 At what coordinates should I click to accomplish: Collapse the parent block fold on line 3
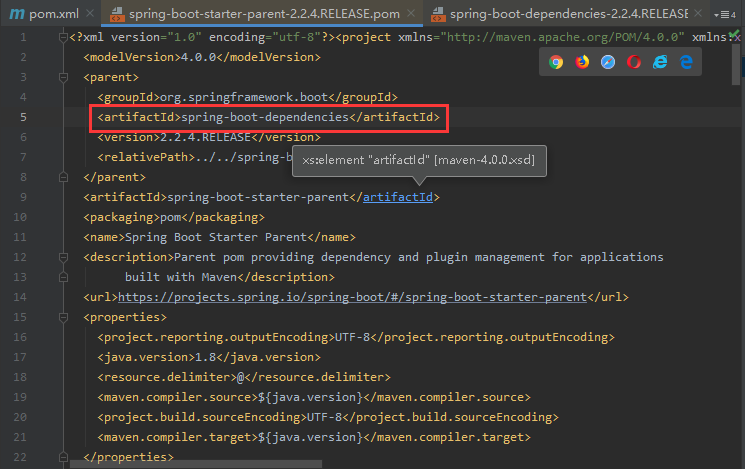pos(63,77)
